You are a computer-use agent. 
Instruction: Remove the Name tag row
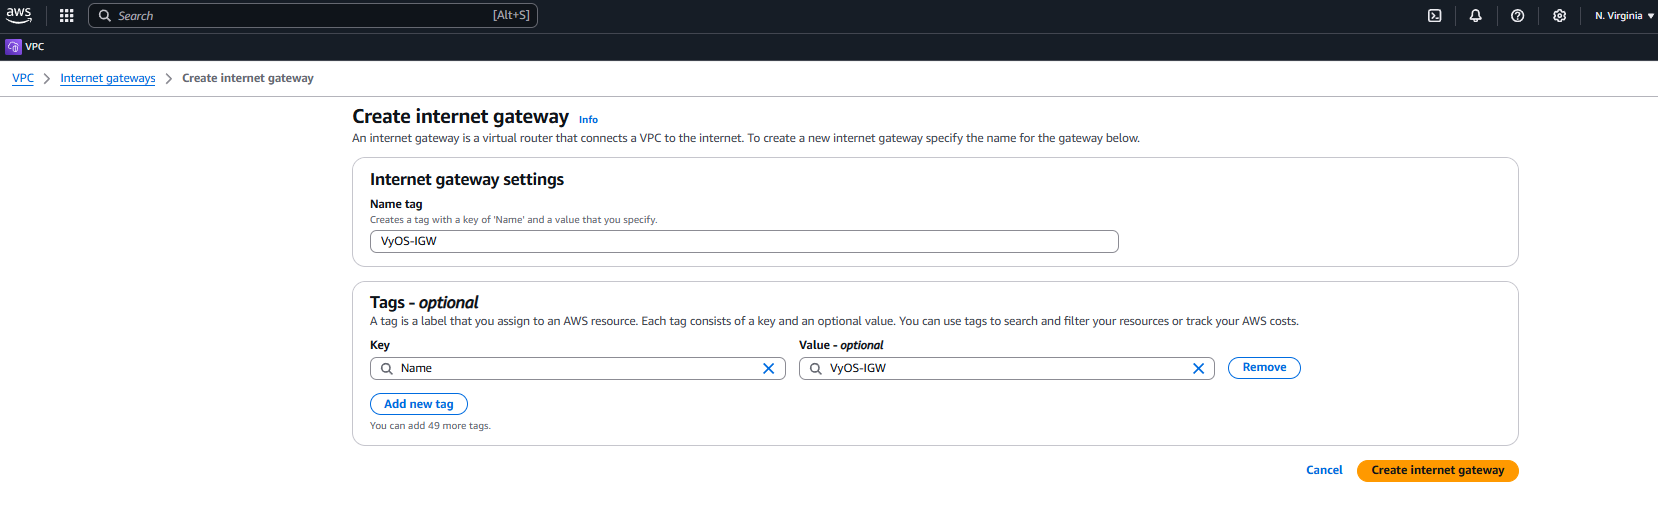pos(1264,368)
